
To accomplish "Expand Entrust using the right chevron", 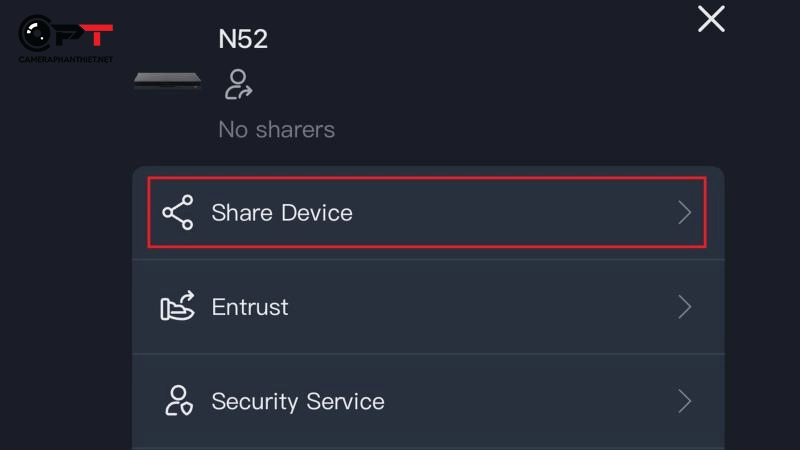I will 685,307.
